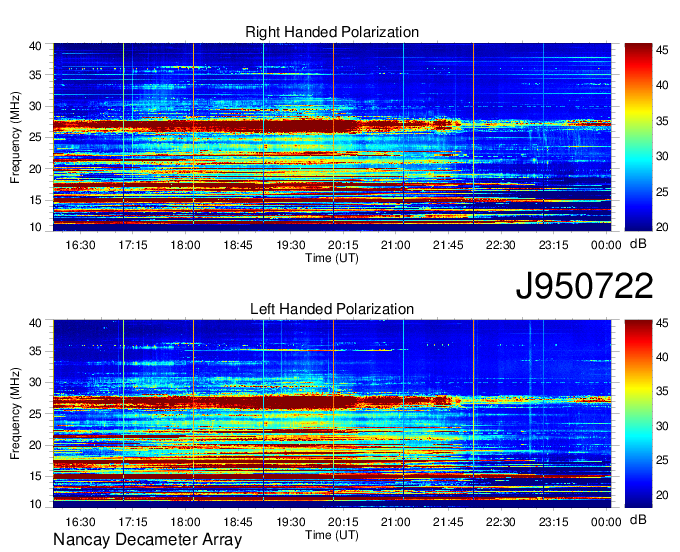The image size is (680, 552).
Task: Click the 20 MHz tick of Right Handed plot
Action: click(x=35, y=169)
